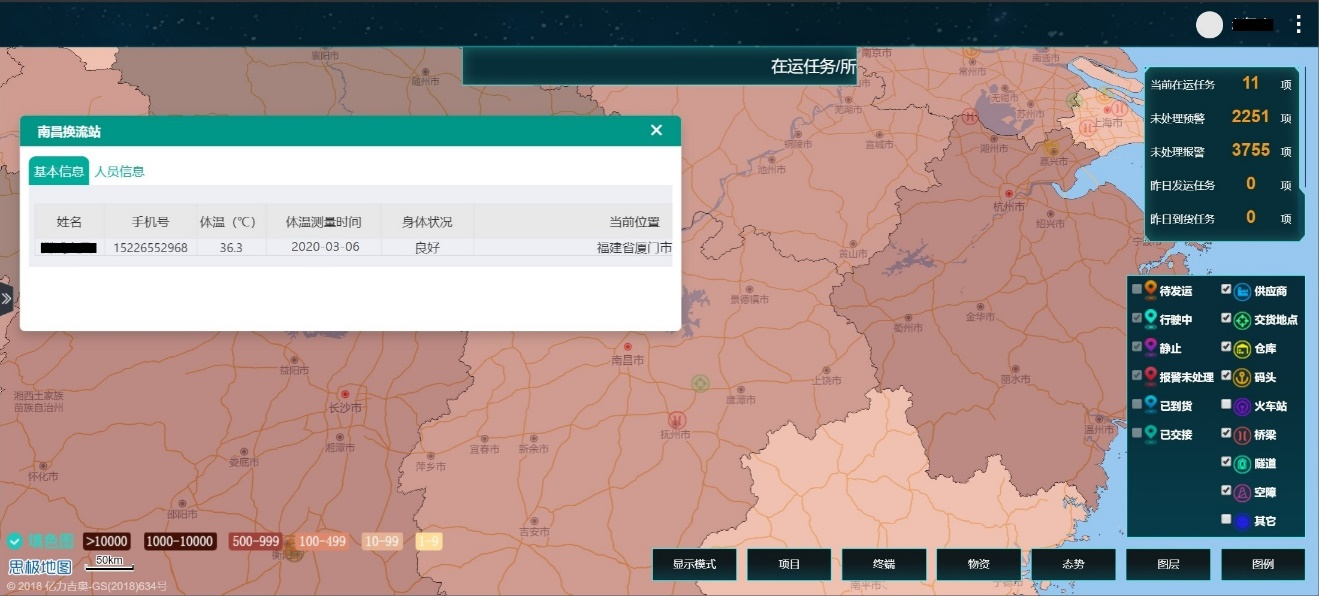Click the green delivery marker near 鹰潭市
Screen dimensions: 1319x596
pos(700,383)
